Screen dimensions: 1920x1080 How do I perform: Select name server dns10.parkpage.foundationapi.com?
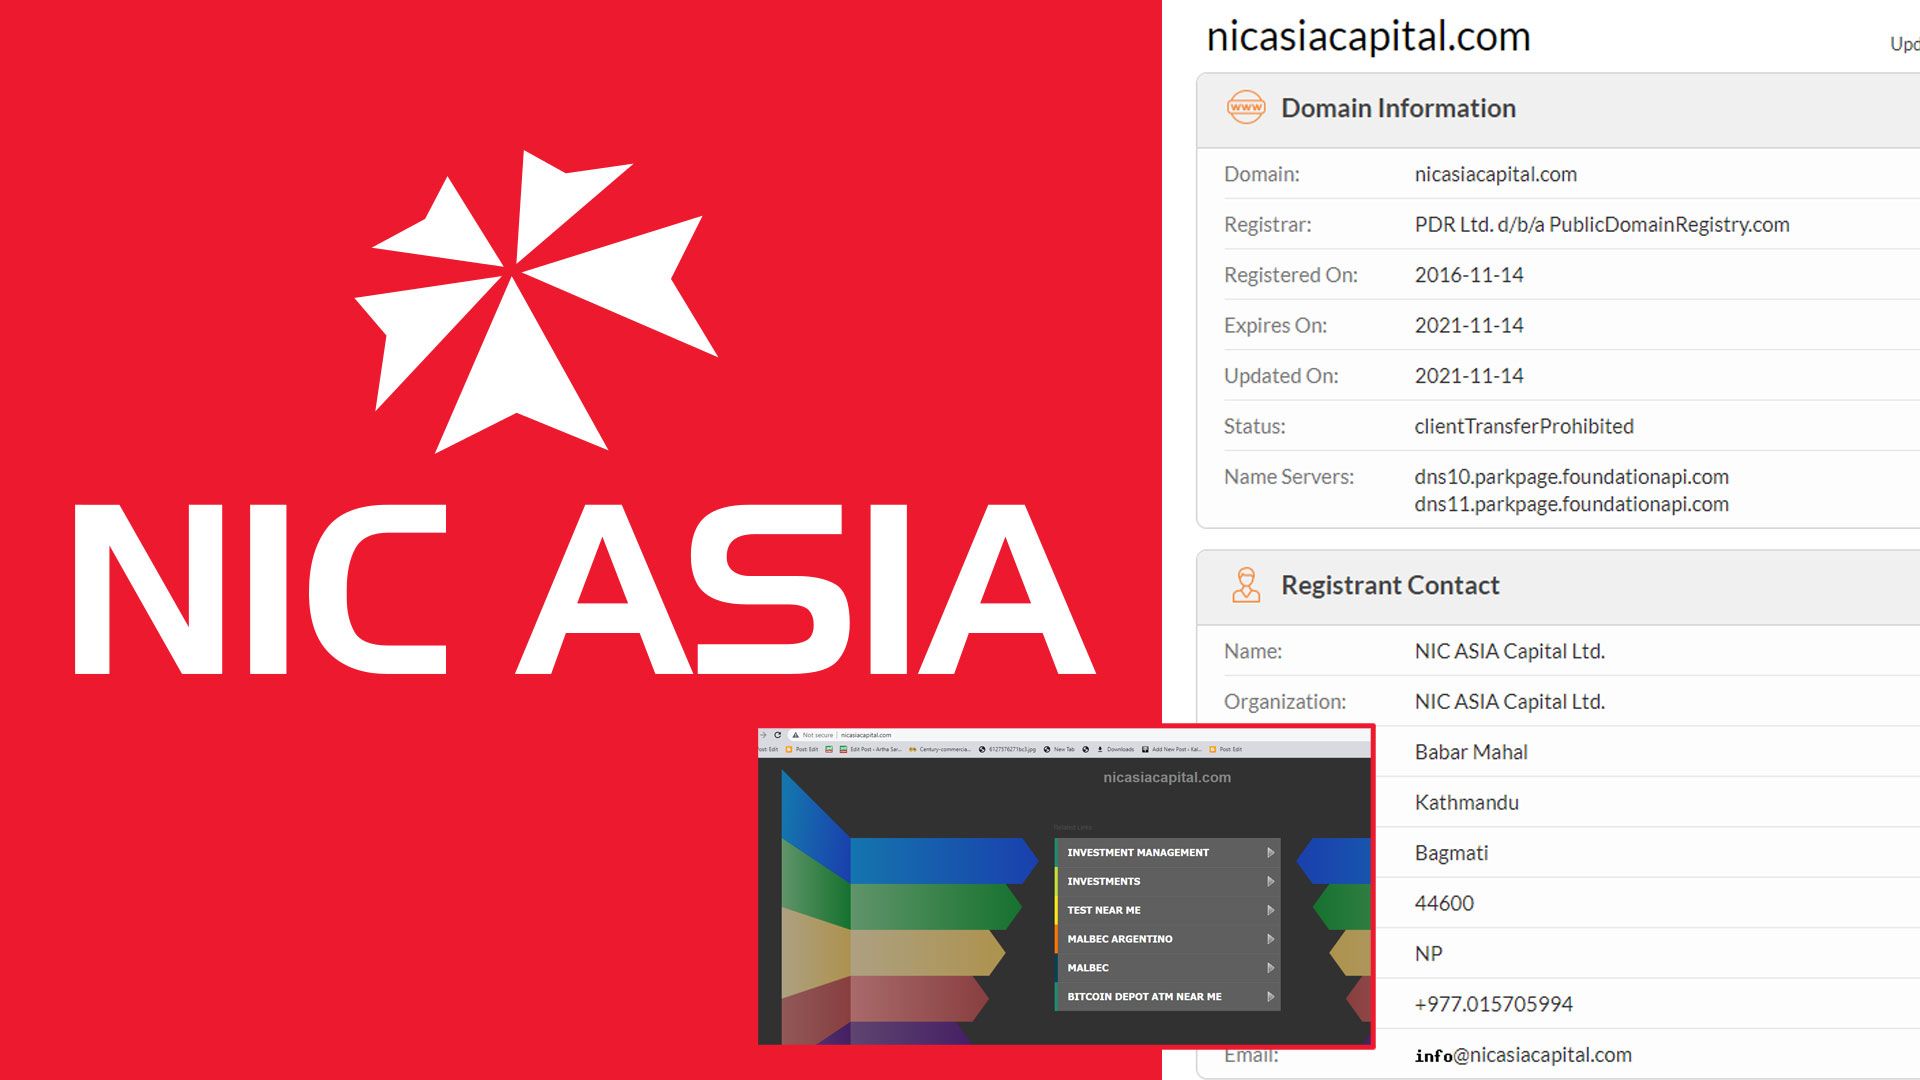[x=1571, y=477]
